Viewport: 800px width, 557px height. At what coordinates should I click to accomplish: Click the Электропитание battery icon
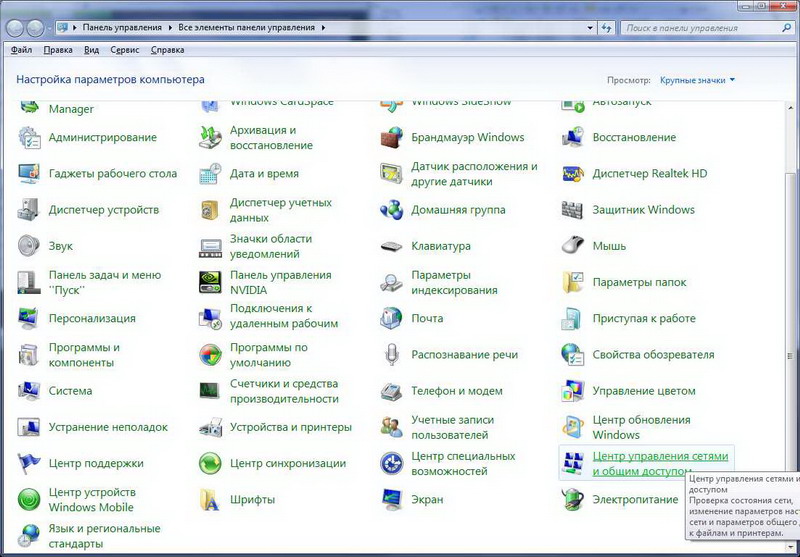[x=573, y=500]
